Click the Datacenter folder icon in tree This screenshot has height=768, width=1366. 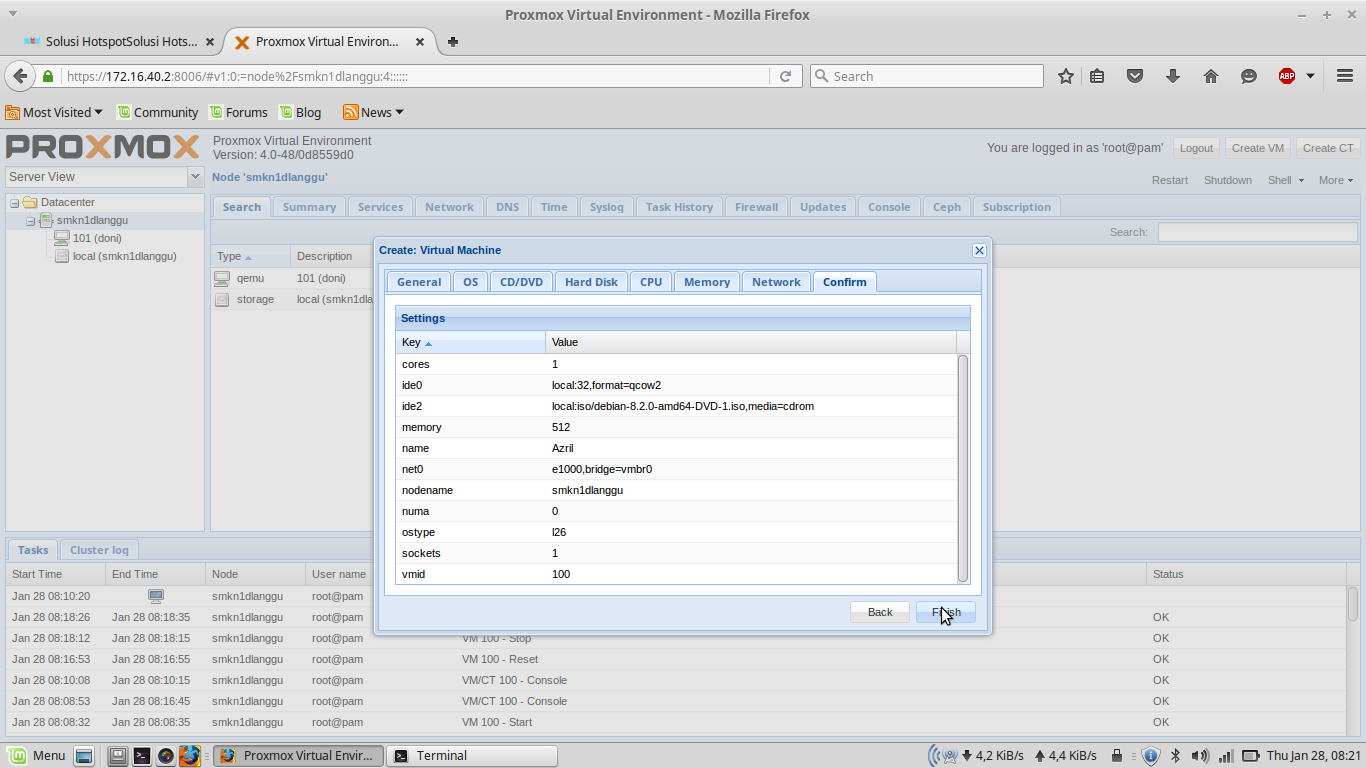(x=30, y=202)
